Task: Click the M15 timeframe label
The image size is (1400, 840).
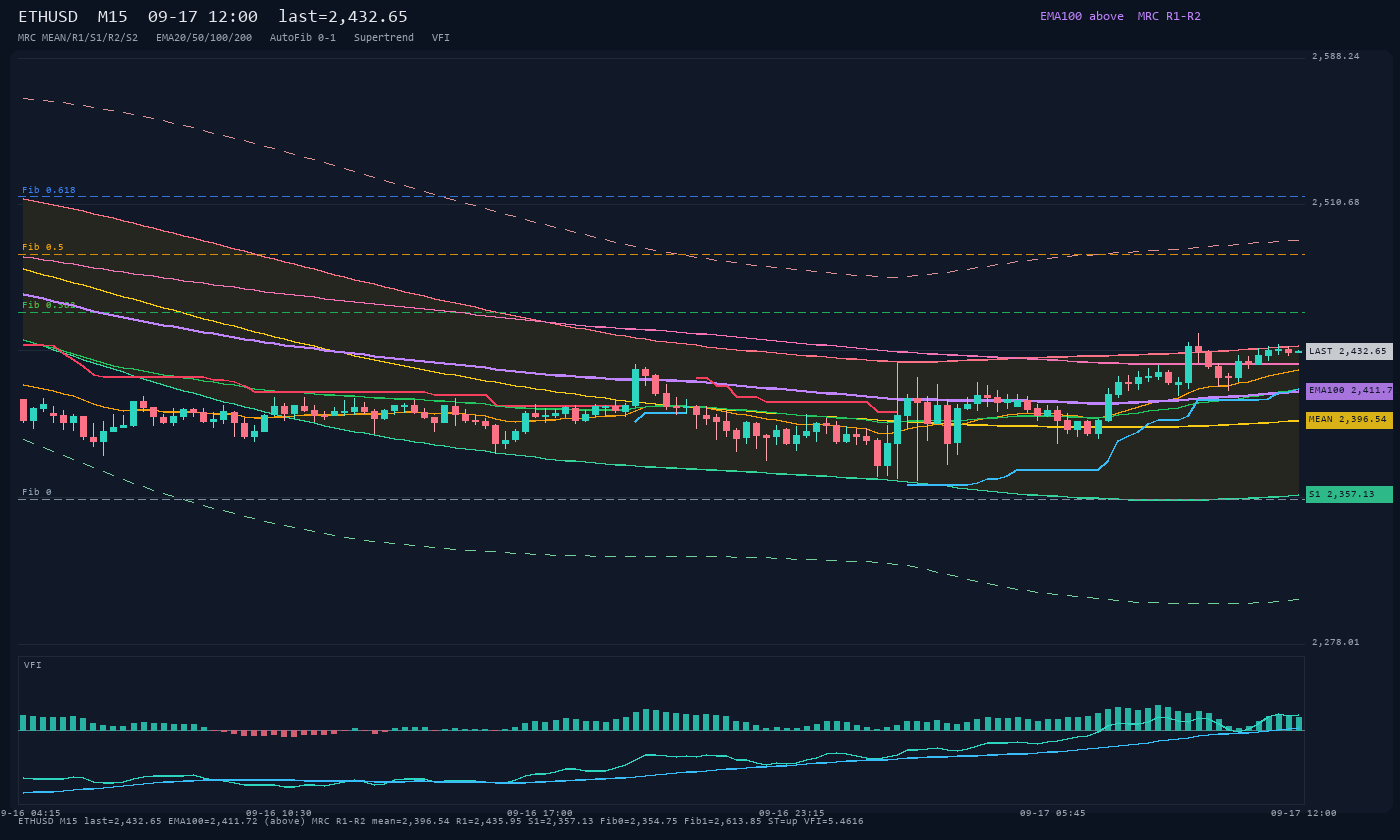Action: point(113,17)
